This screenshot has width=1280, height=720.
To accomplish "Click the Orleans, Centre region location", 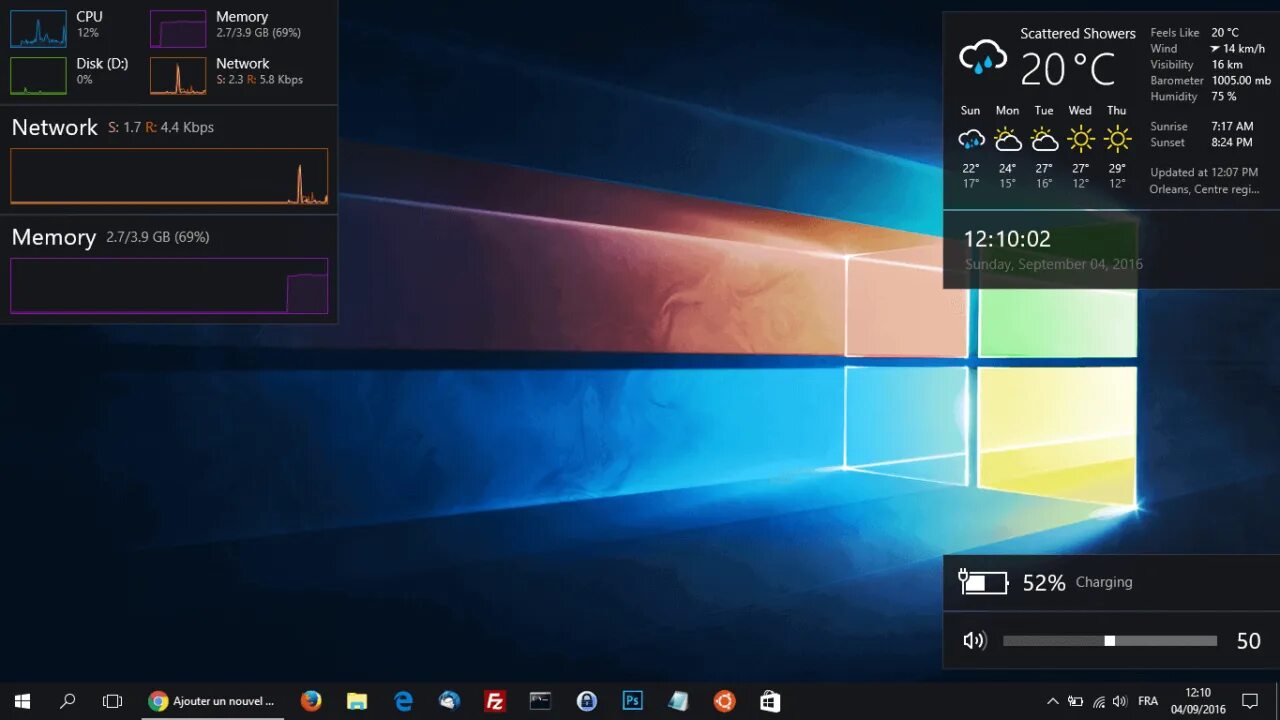I will point(1205,189).
